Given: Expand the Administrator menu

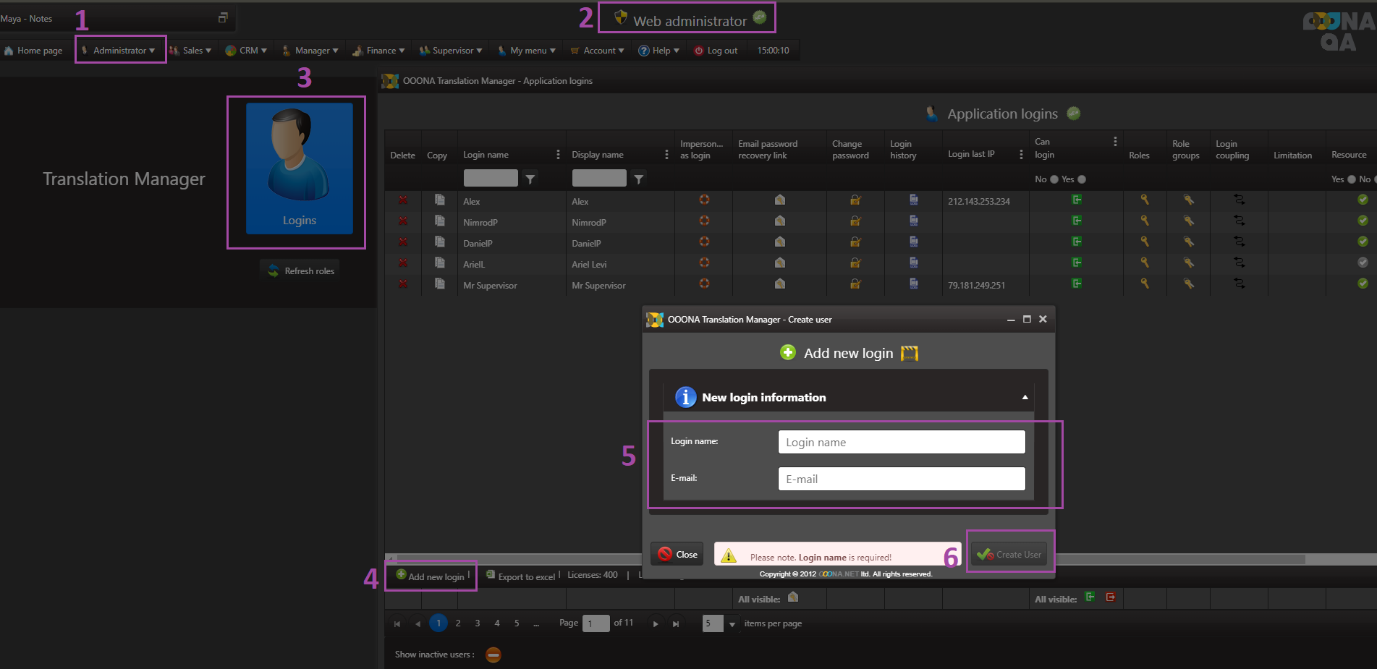Looking at the screenshot, I should [120, 50].
